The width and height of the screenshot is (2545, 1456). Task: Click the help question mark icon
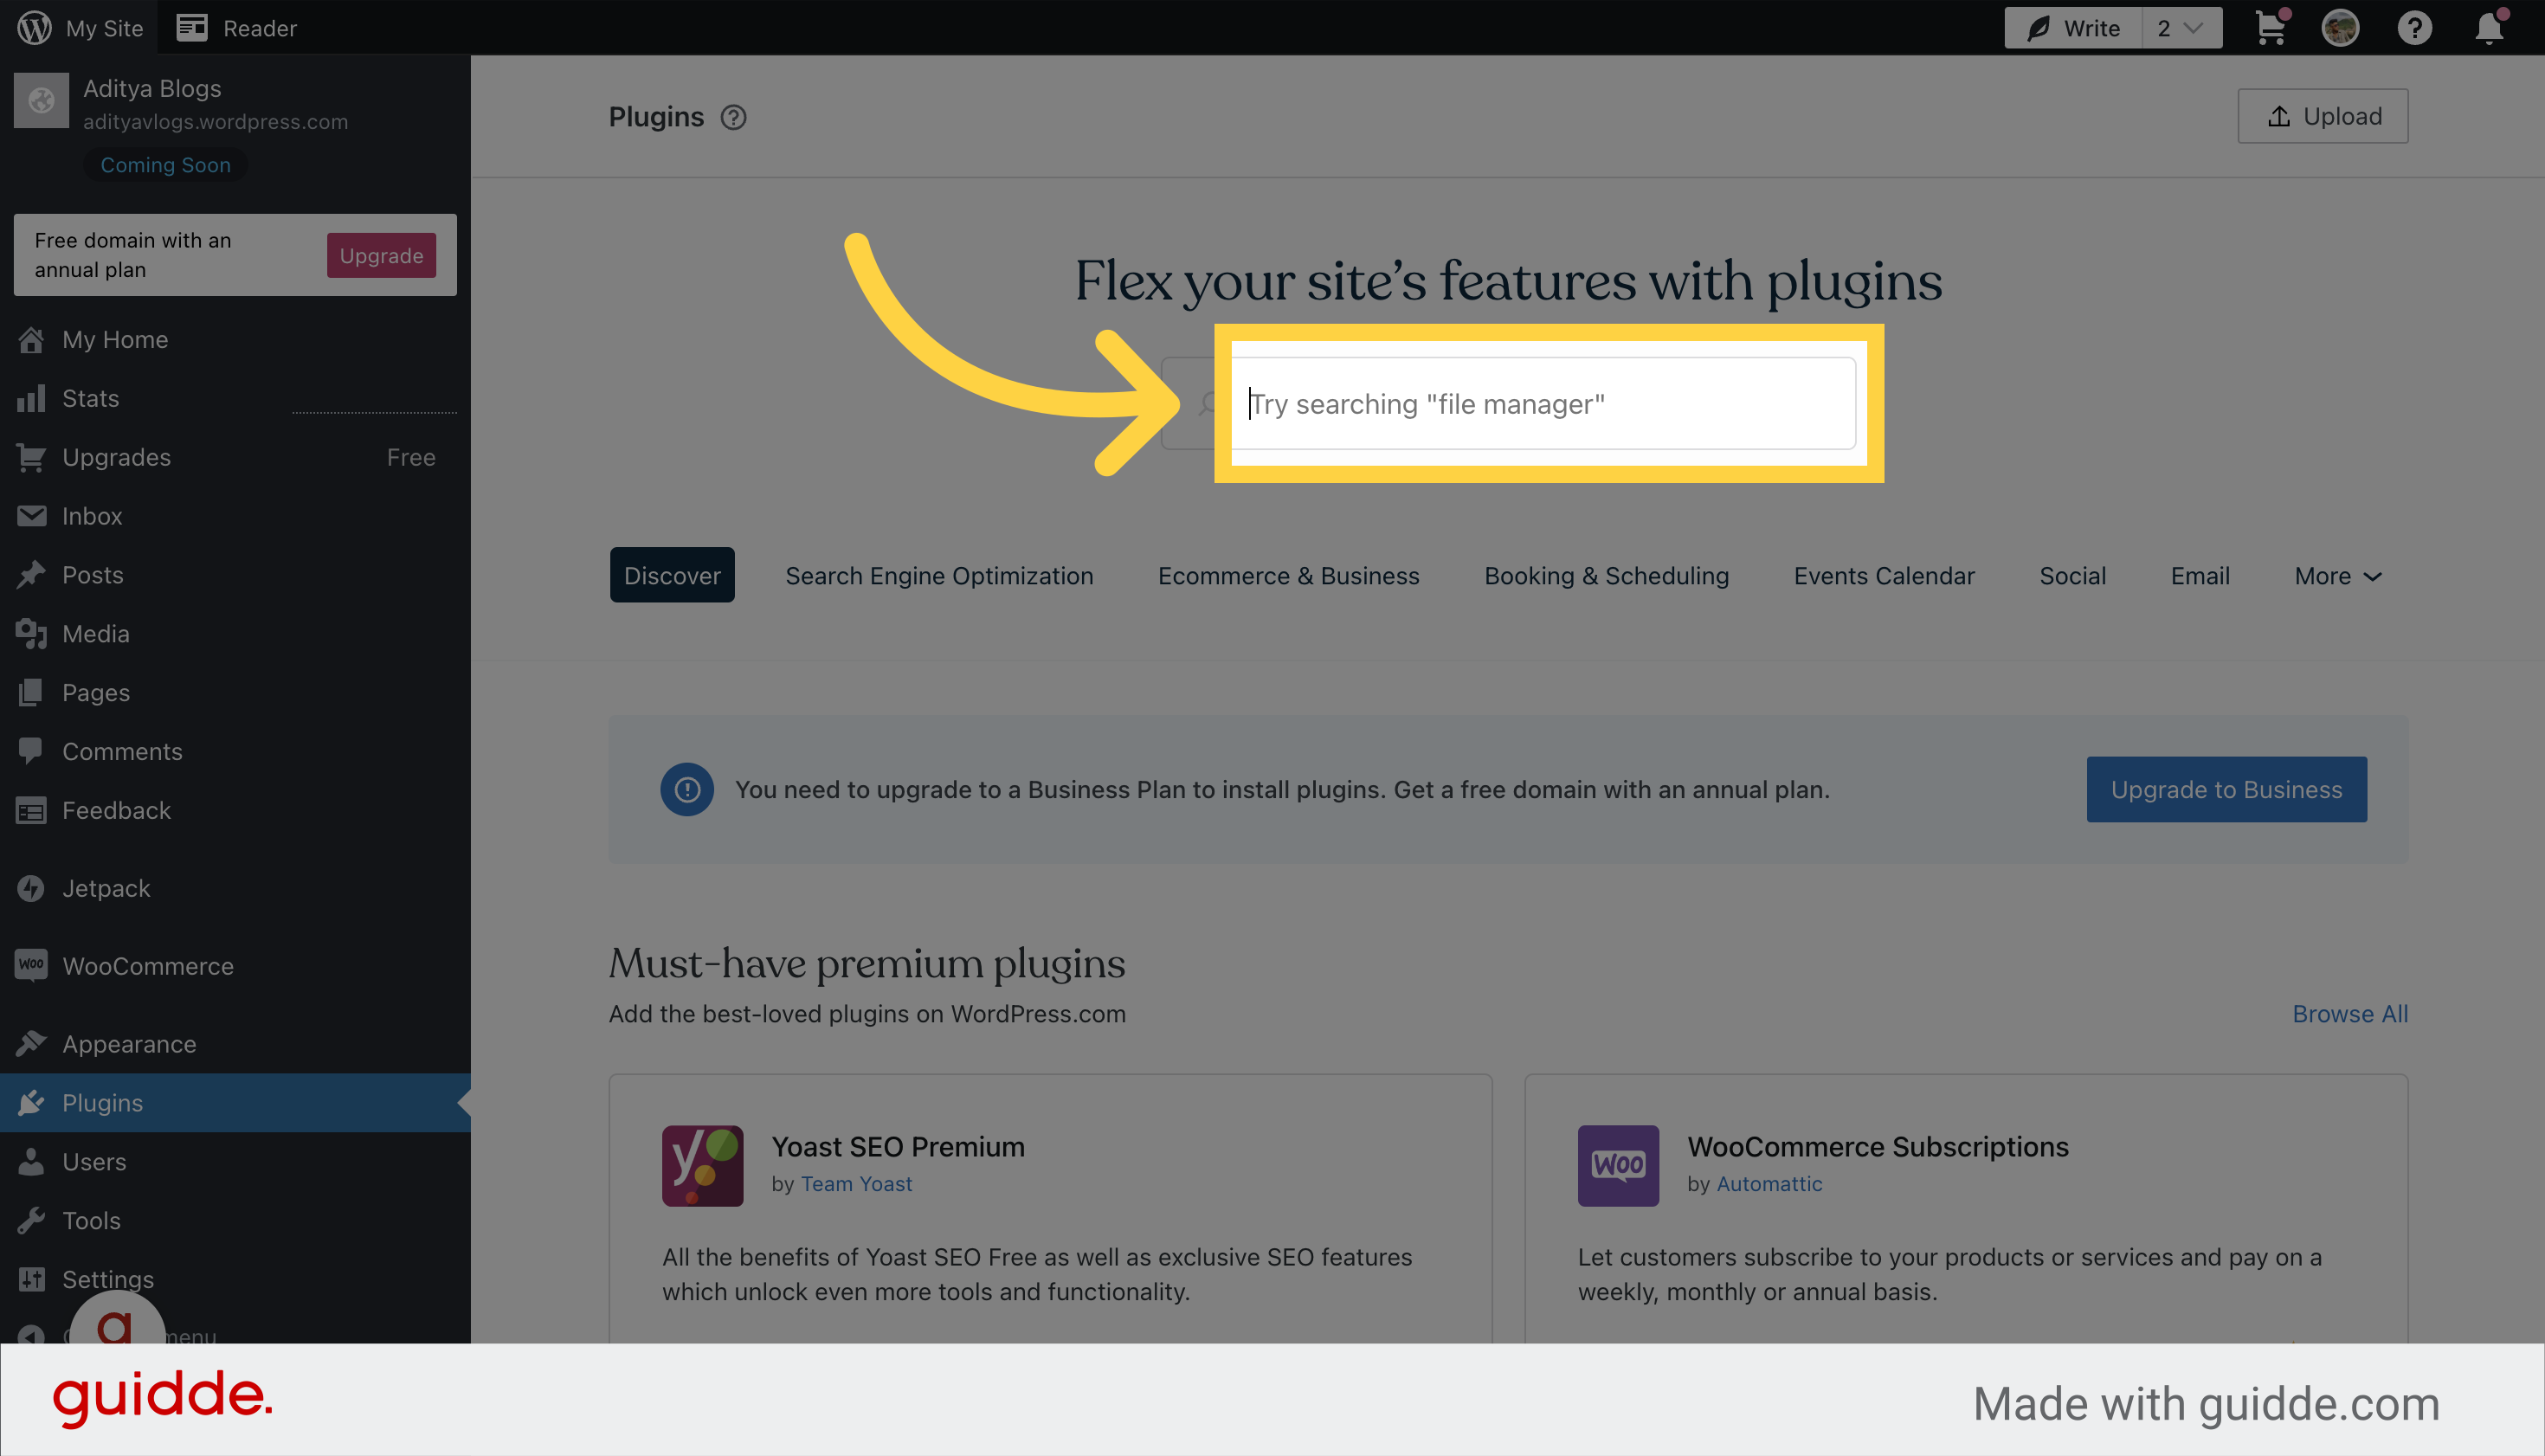tap(732, 115)
